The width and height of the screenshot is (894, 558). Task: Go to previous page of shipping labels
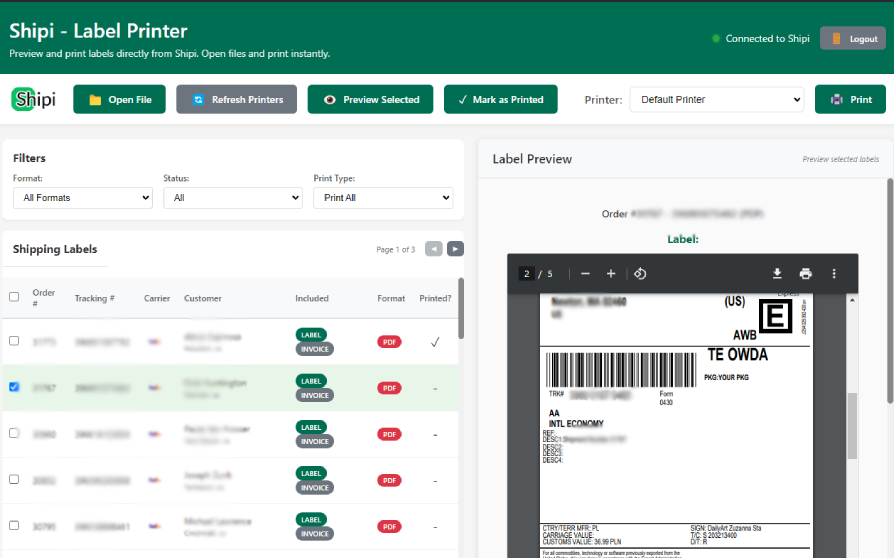coord(433,249)
